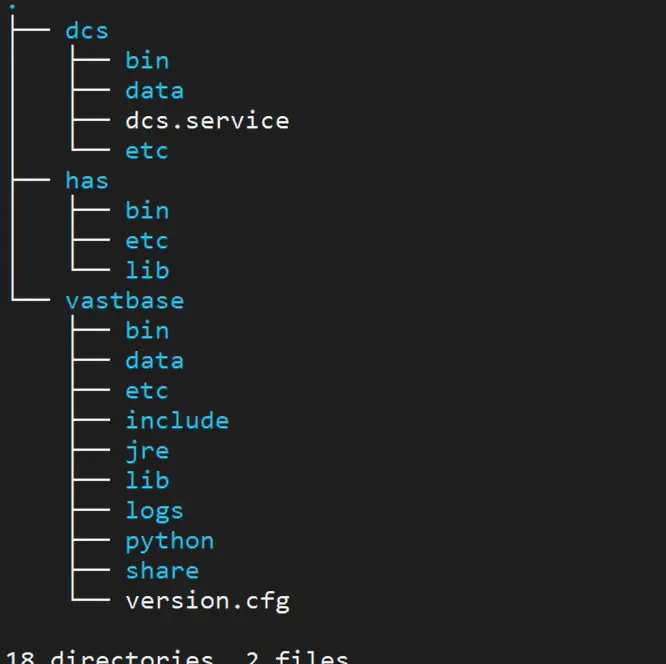
Task: Select the dcs.service file entry
Action: pyautogui.click(x=207, y=120)
